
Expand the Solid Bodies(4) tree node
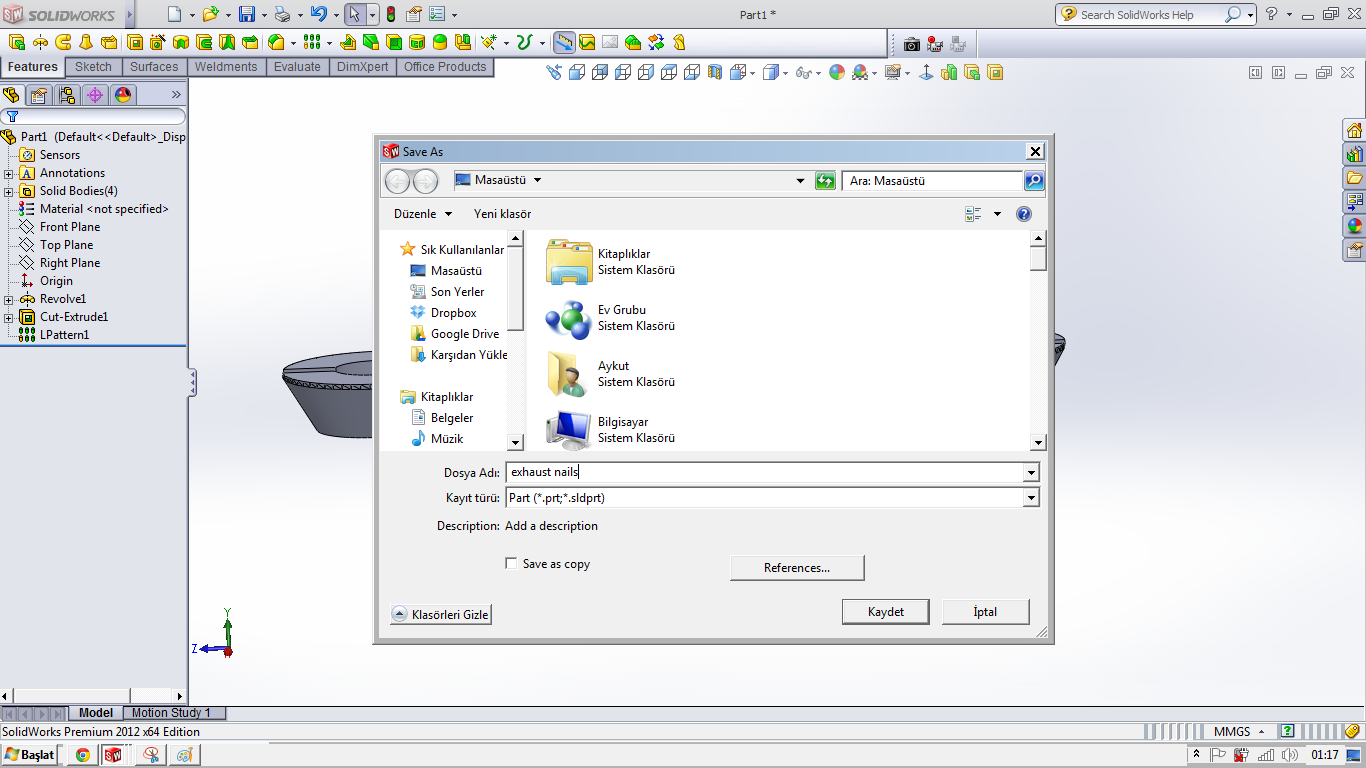(8, 191)
